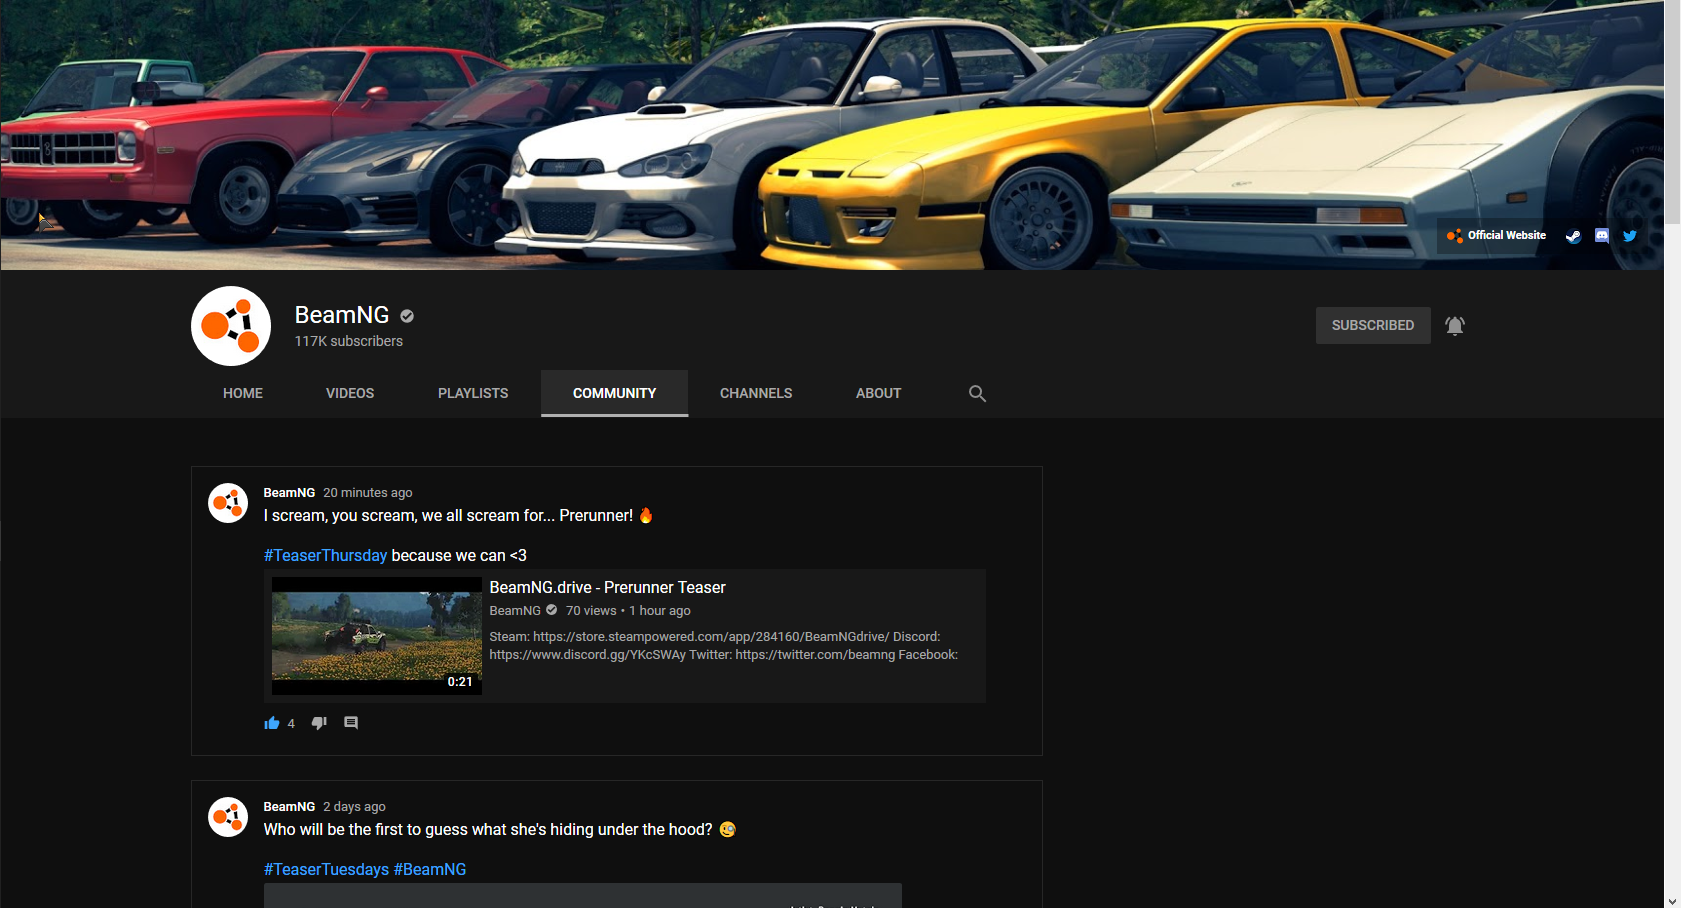
Task: Open the #BeamNG hashtag
Action: (x=430, y=869)
